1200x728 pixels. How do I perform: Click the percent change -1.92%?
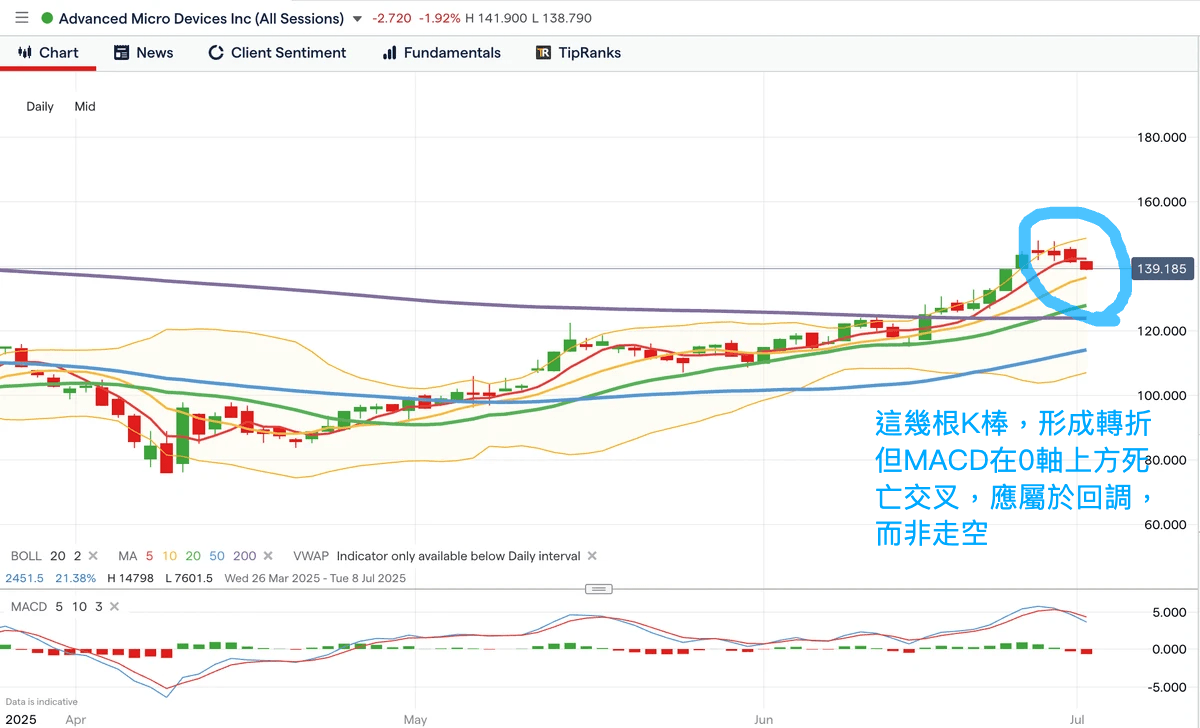point(439,19)
